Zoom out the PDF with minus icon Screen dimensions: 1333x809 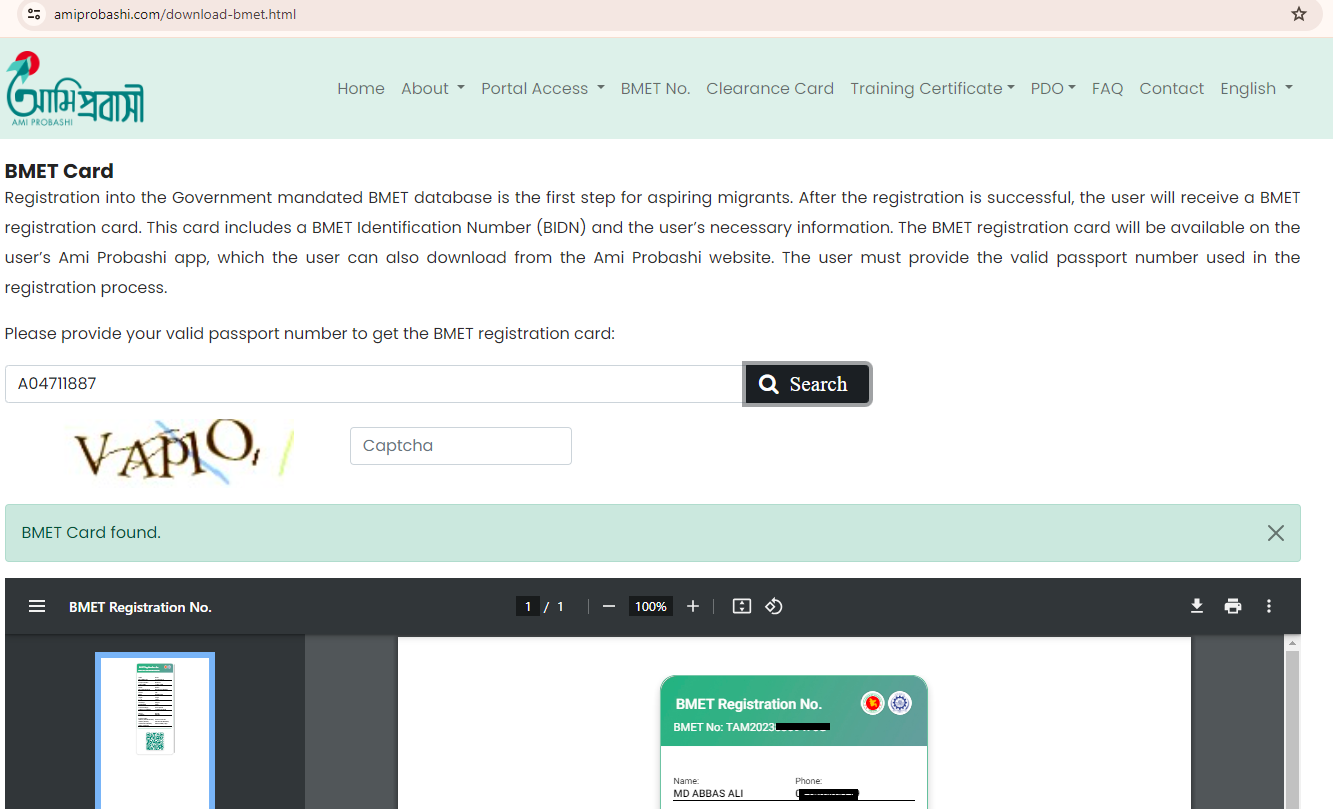point(608,606)
